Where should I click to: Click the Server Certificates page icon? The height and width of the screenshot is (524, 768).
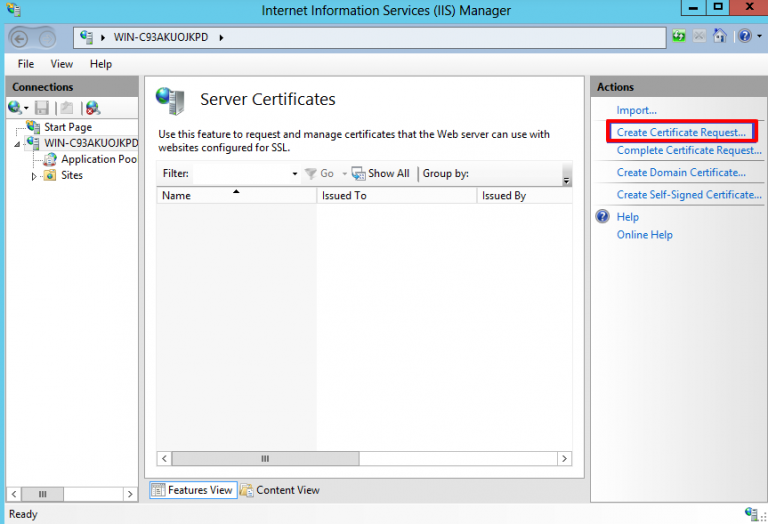[170, 101]
